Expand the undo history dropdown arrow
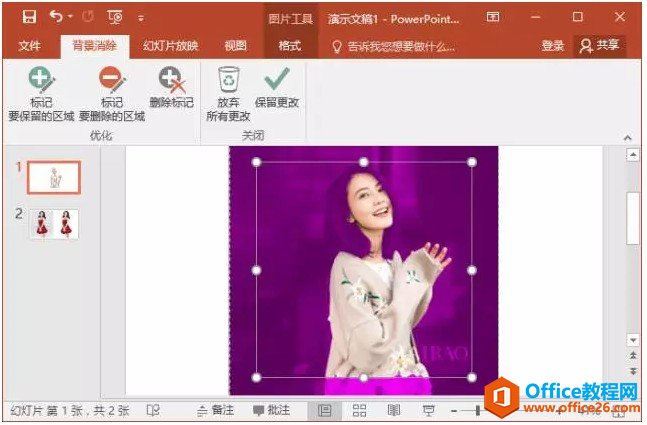 [70, 17]
